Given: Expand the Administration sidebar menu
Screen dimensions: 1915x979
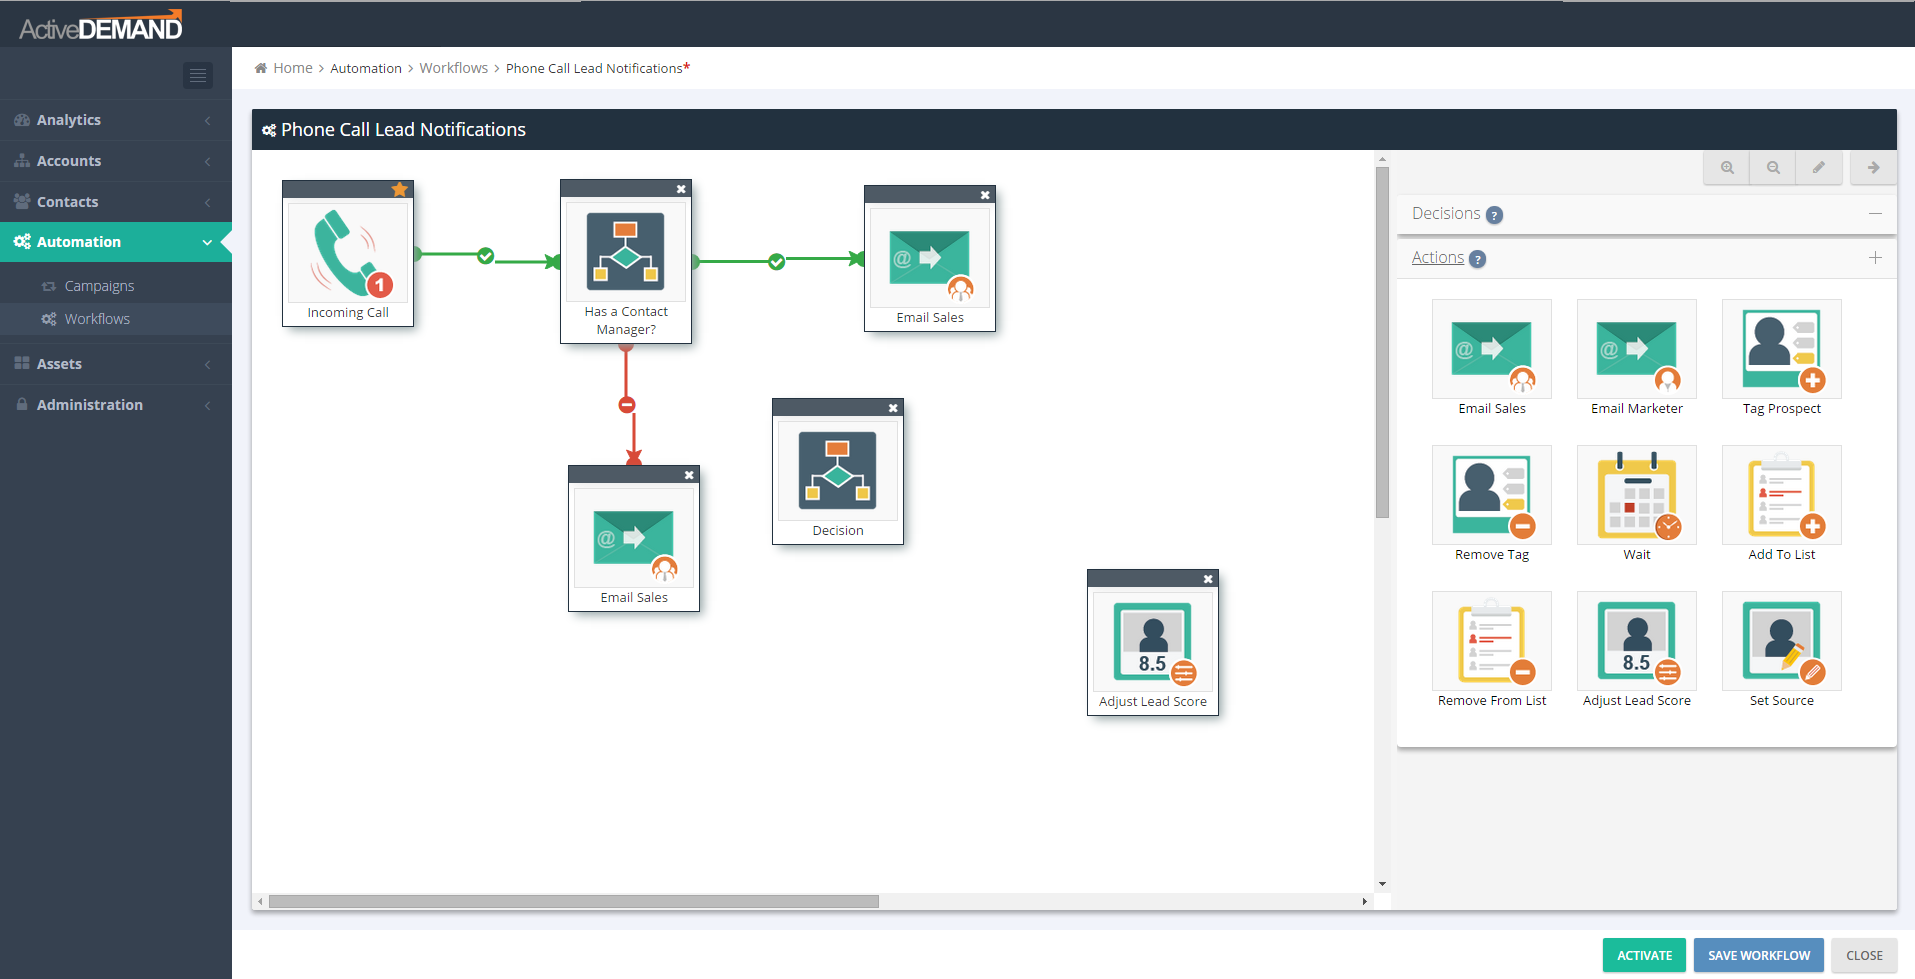Looking at the screenshot, I should [116, 405].
